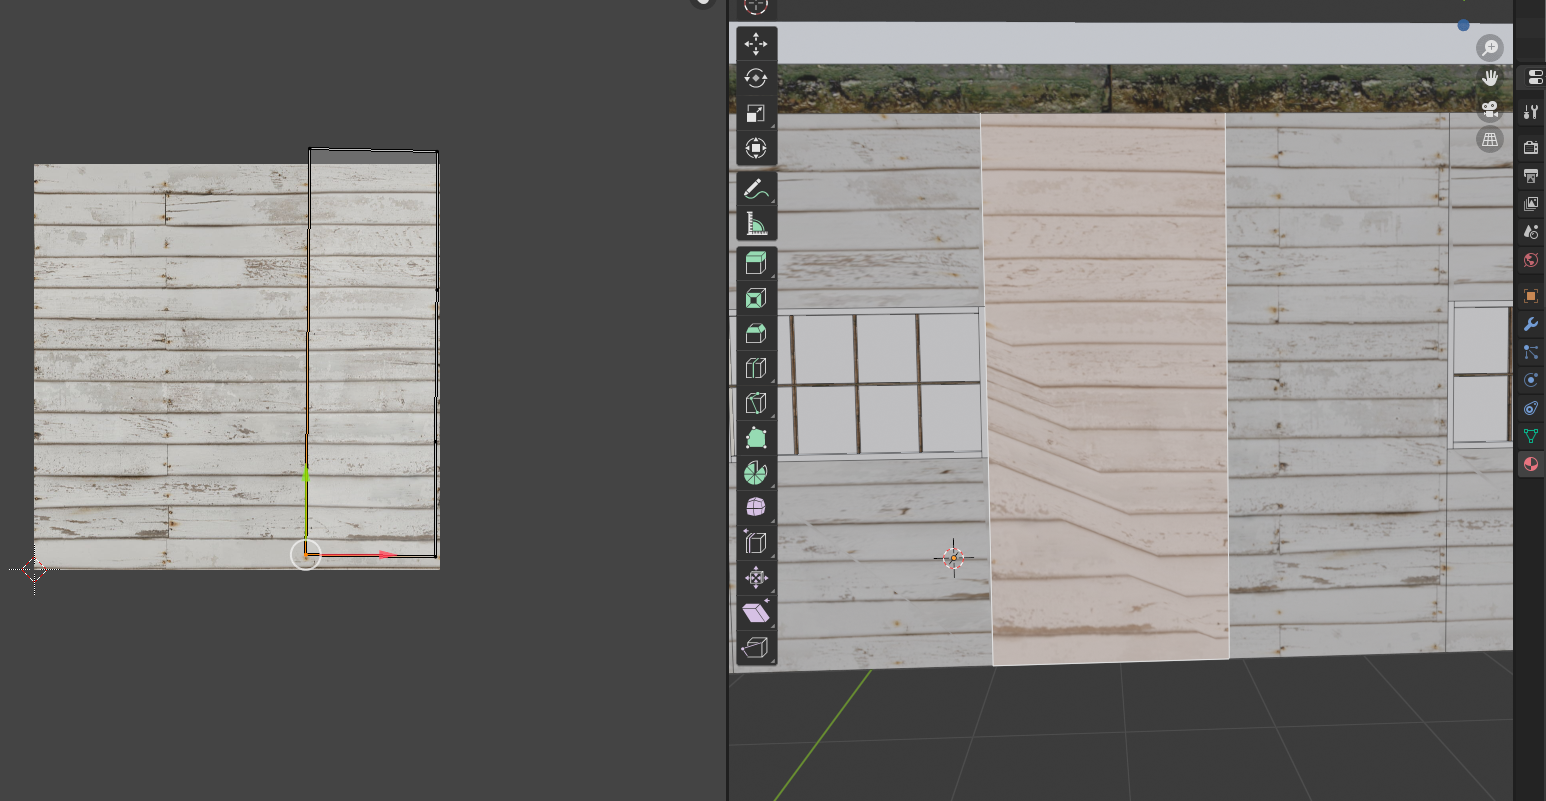1546x801 pixels.
Task: Select the Shrink/Fatten tool
Action: [756, 577]
